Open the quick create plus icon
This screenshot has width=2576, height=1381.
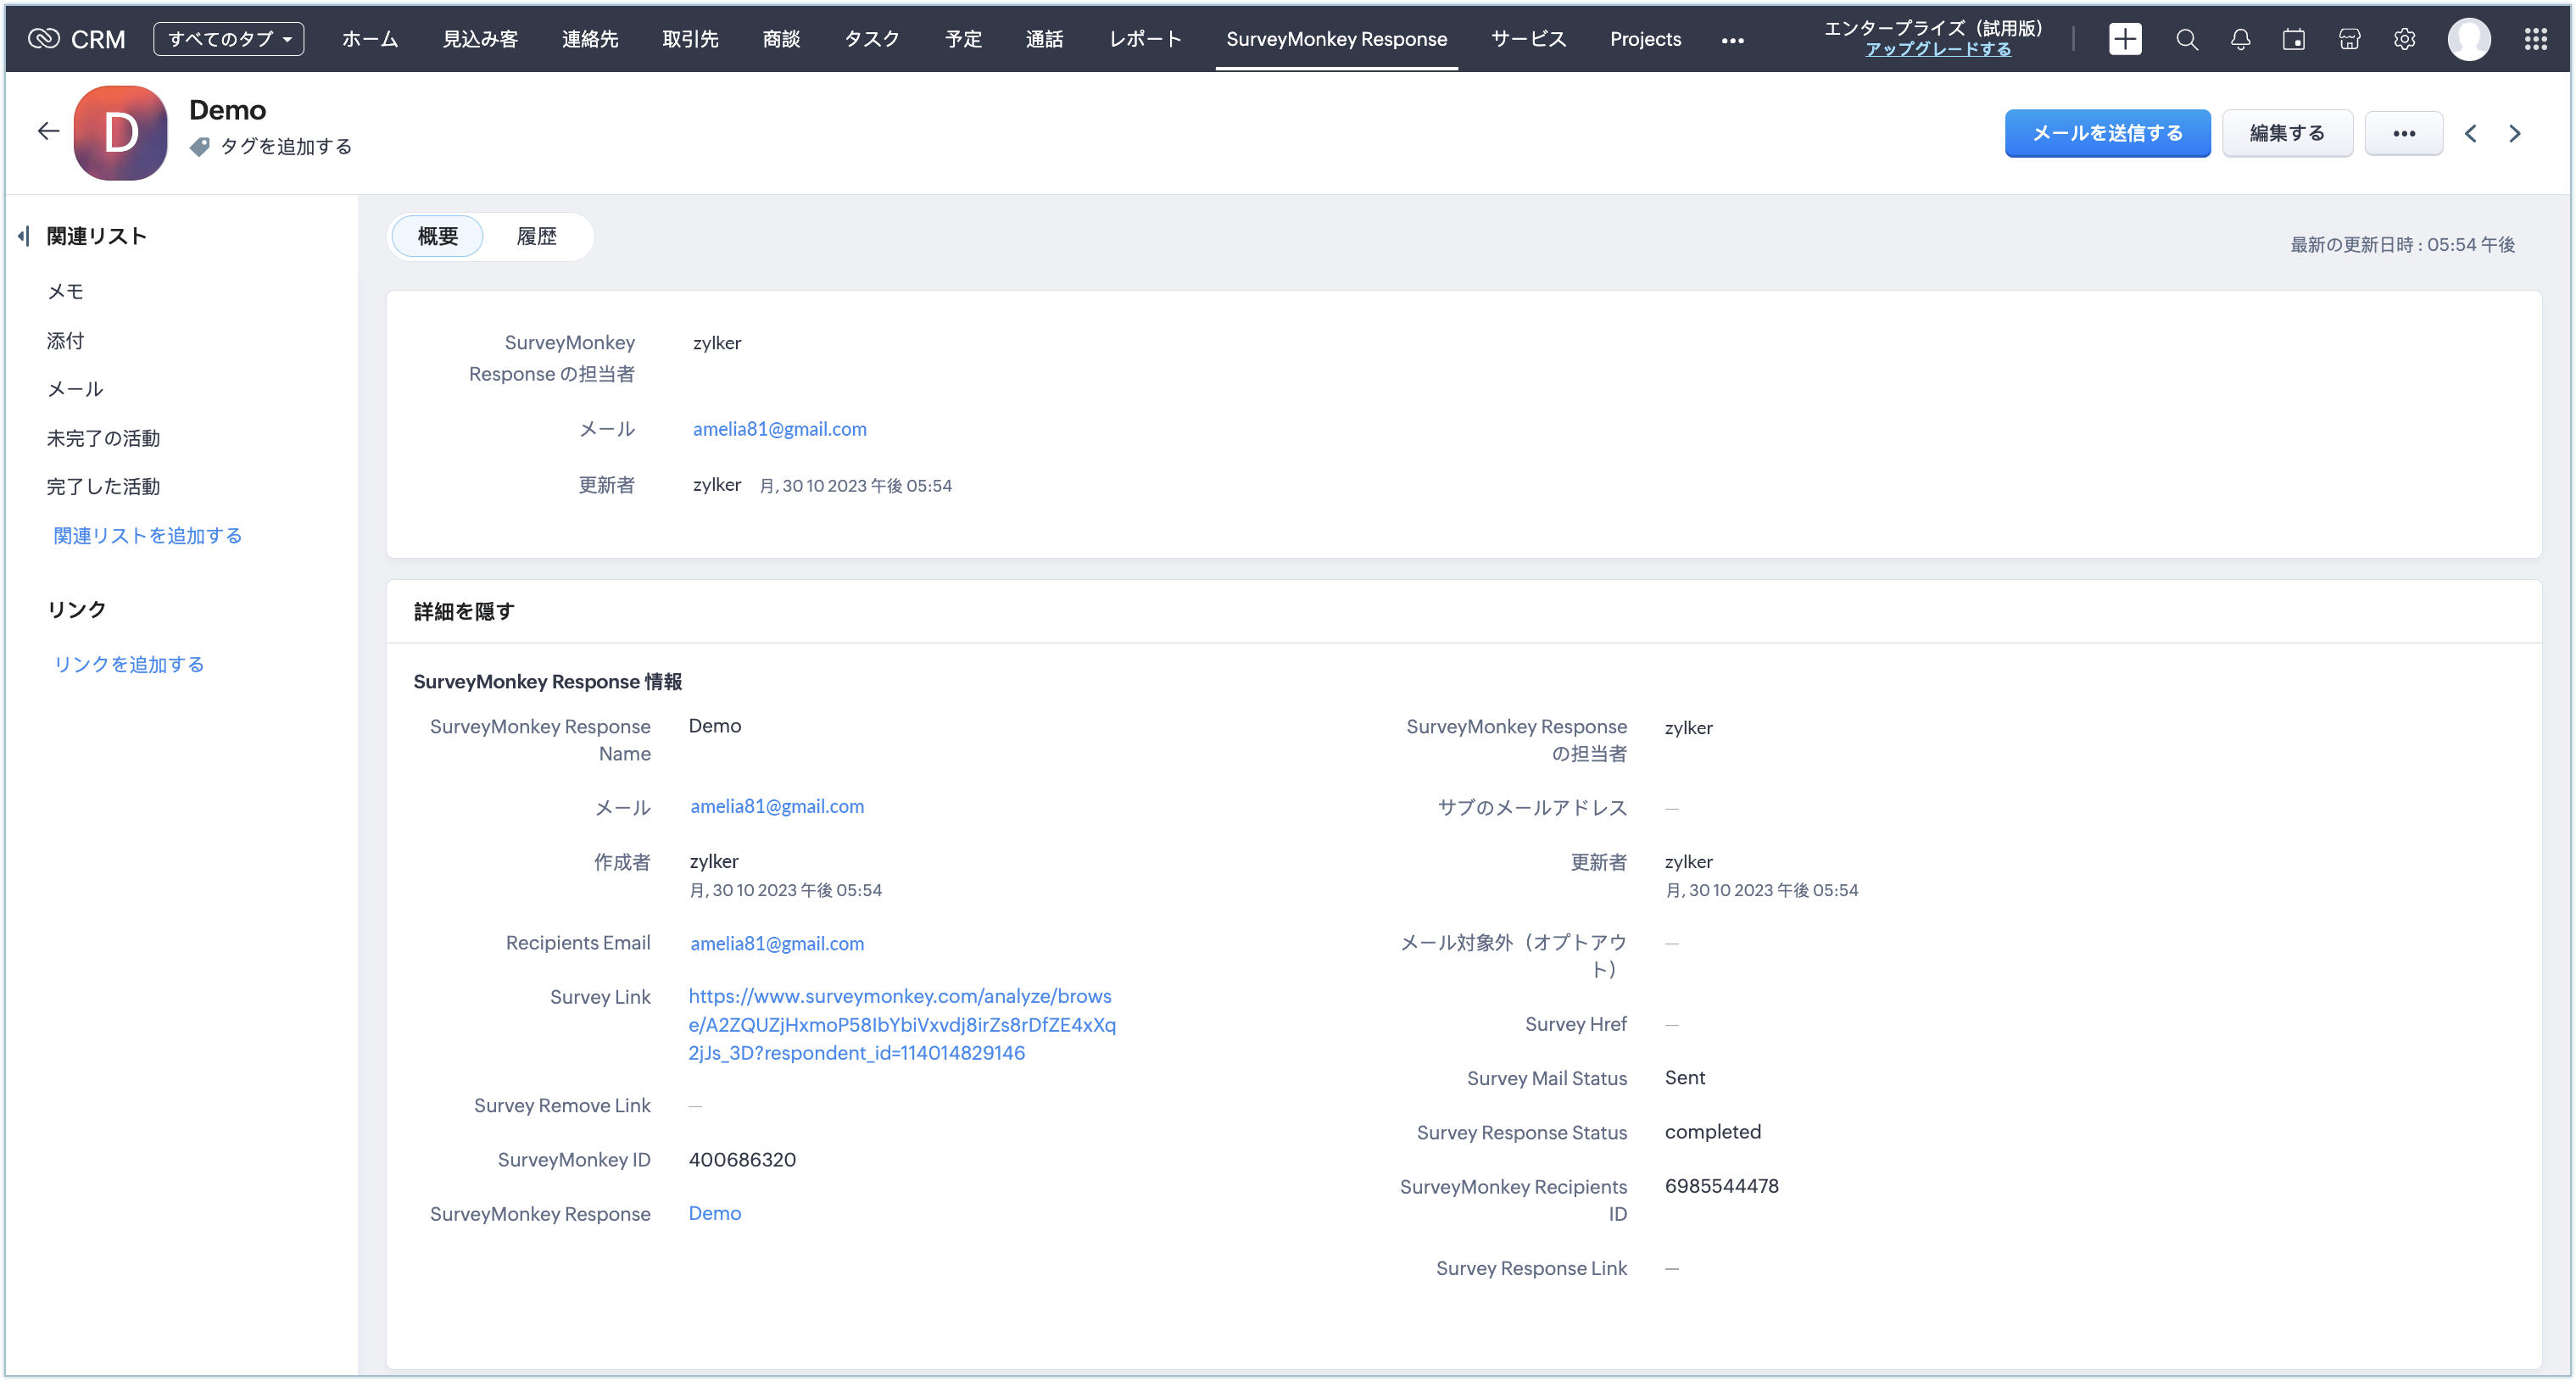pyautogui.click(x=2125, y=39)
